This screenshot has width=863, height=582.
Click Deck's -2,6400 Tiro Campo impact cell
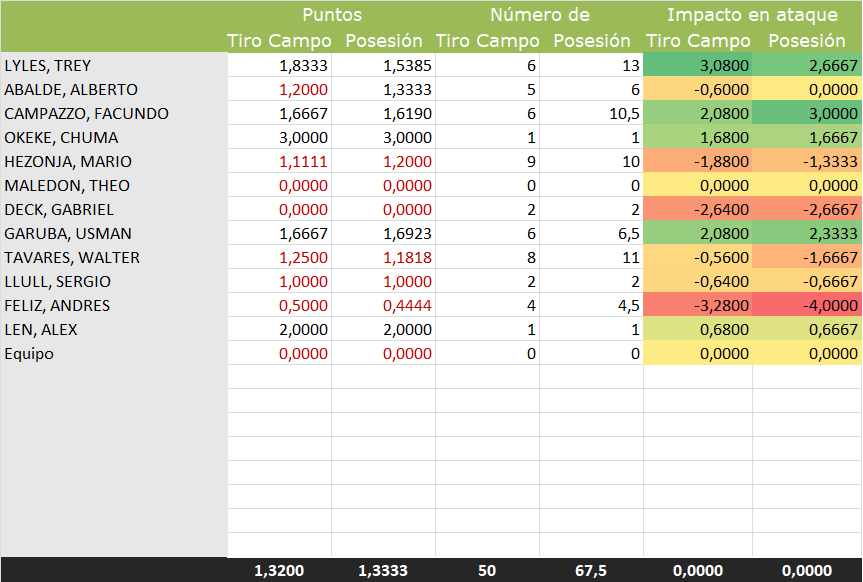pos(699,210)
